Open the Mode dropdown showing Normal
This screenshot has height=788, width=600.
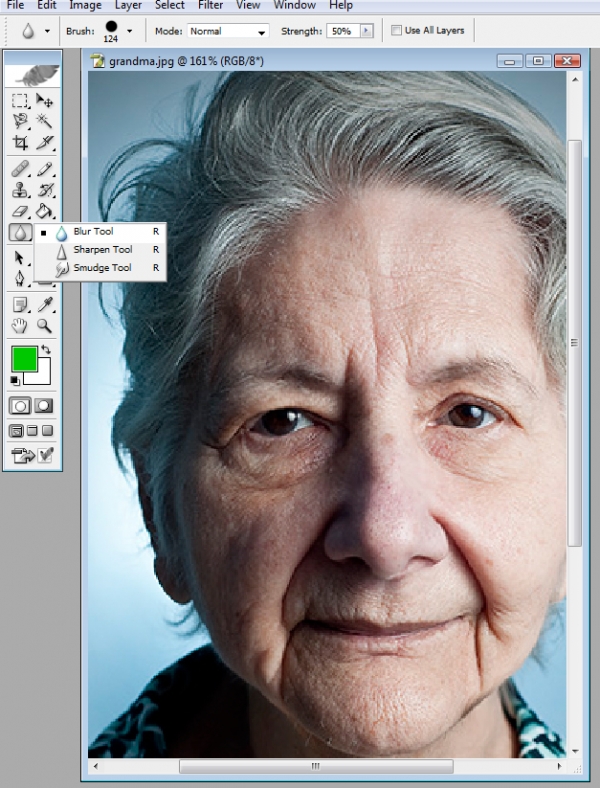(x=228, y=31)
